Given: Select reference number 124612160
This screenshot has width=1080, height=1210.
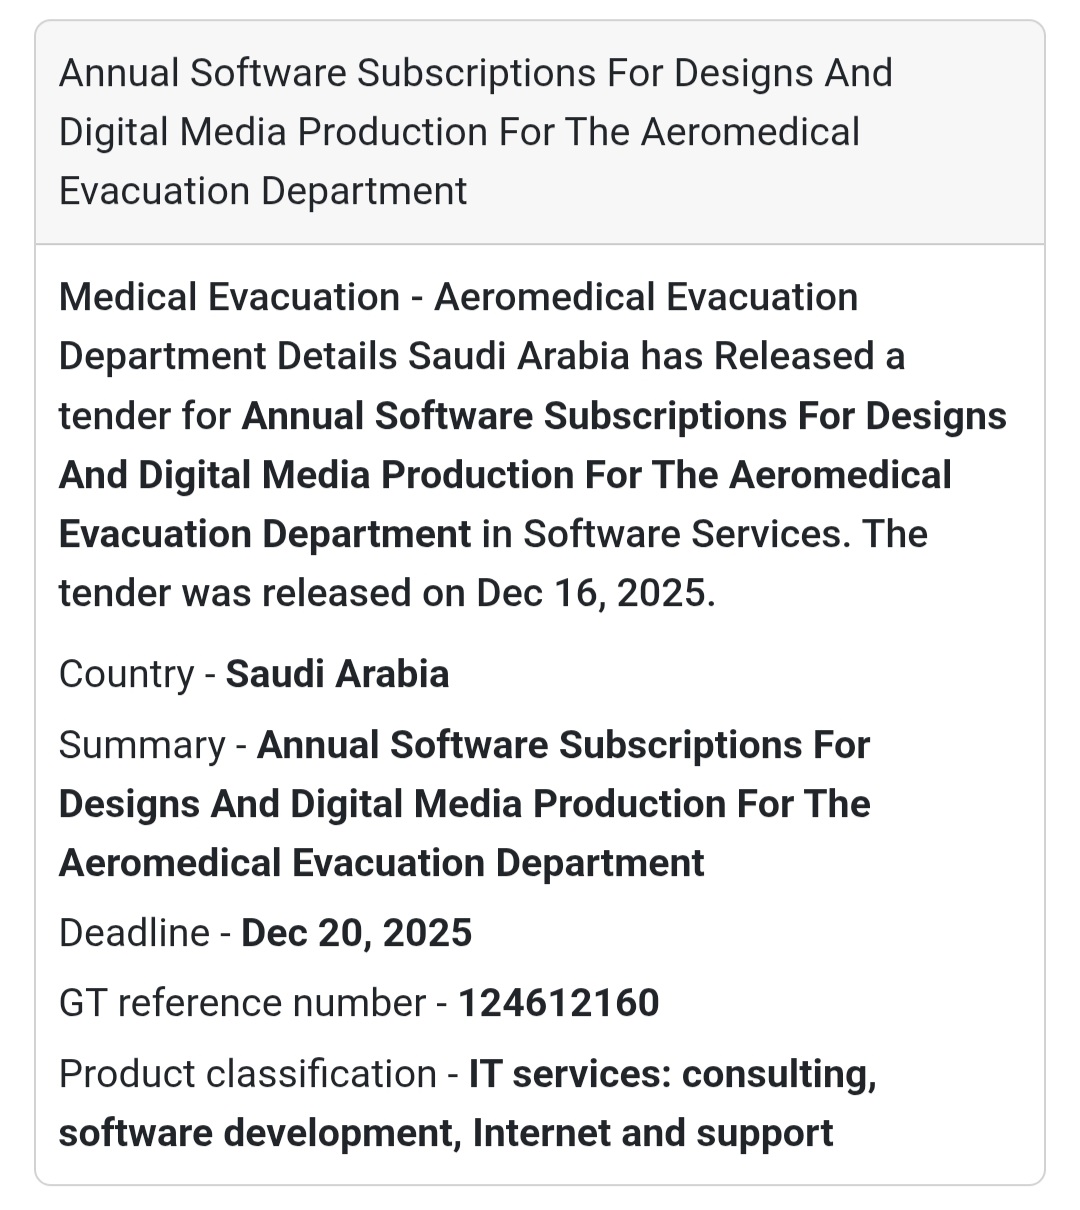Looking at the screenshot, I should coord(559,1003).
